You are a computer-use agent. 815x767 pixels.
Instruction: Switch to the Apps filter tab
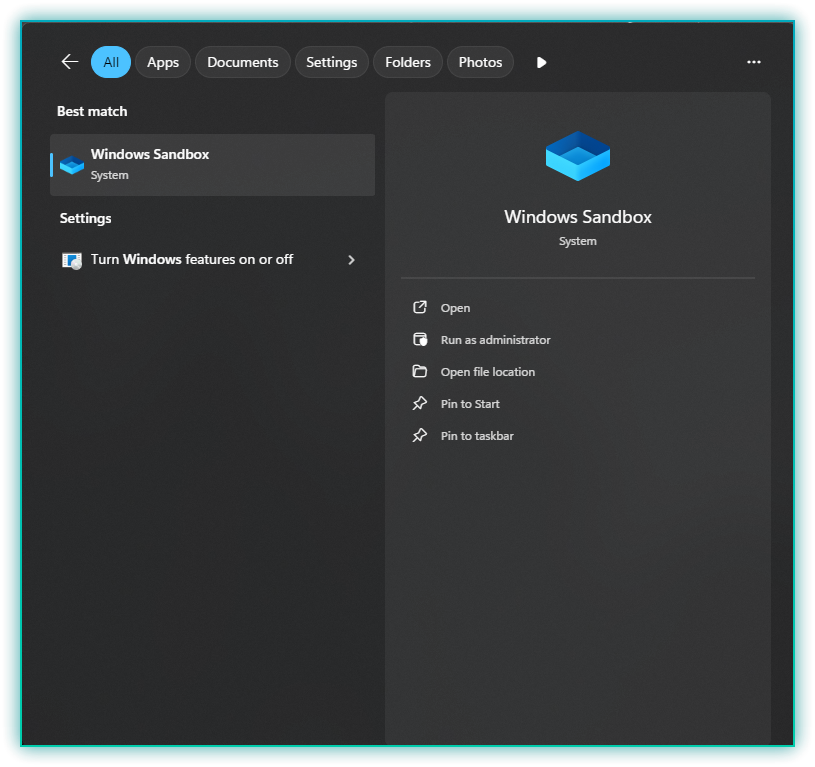tap(163, 62)
